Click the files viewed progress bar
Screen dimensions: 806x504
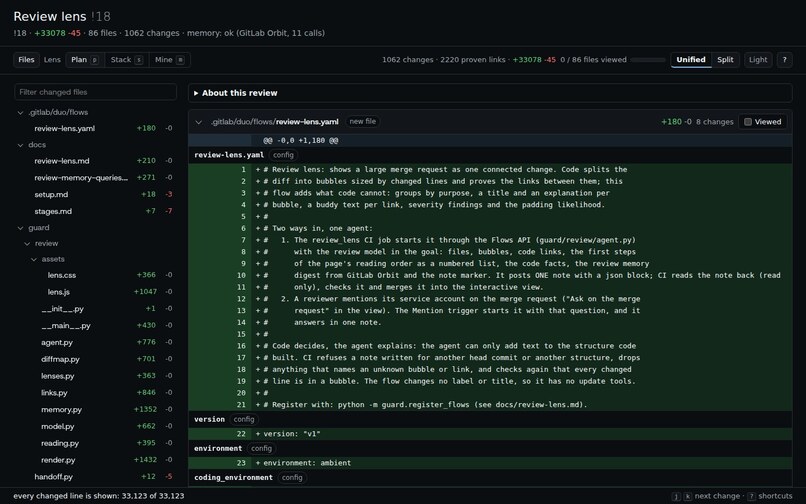tap(648, 60)
